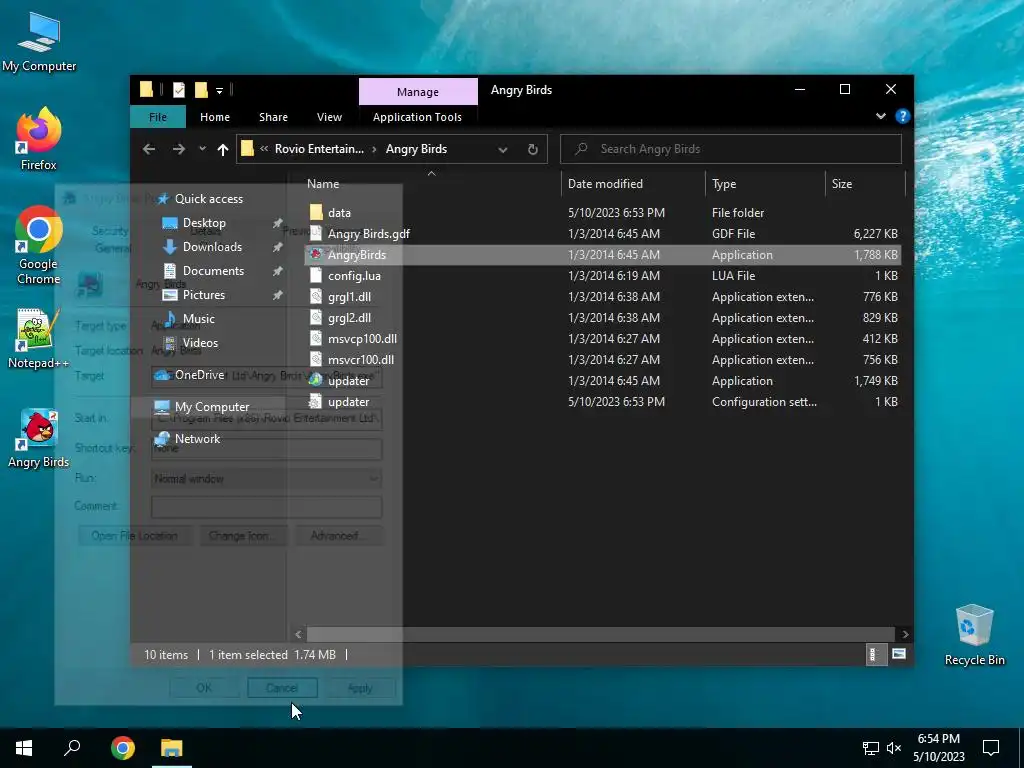
Task: Select the updater configuration settings file
Action: [602, 402]
